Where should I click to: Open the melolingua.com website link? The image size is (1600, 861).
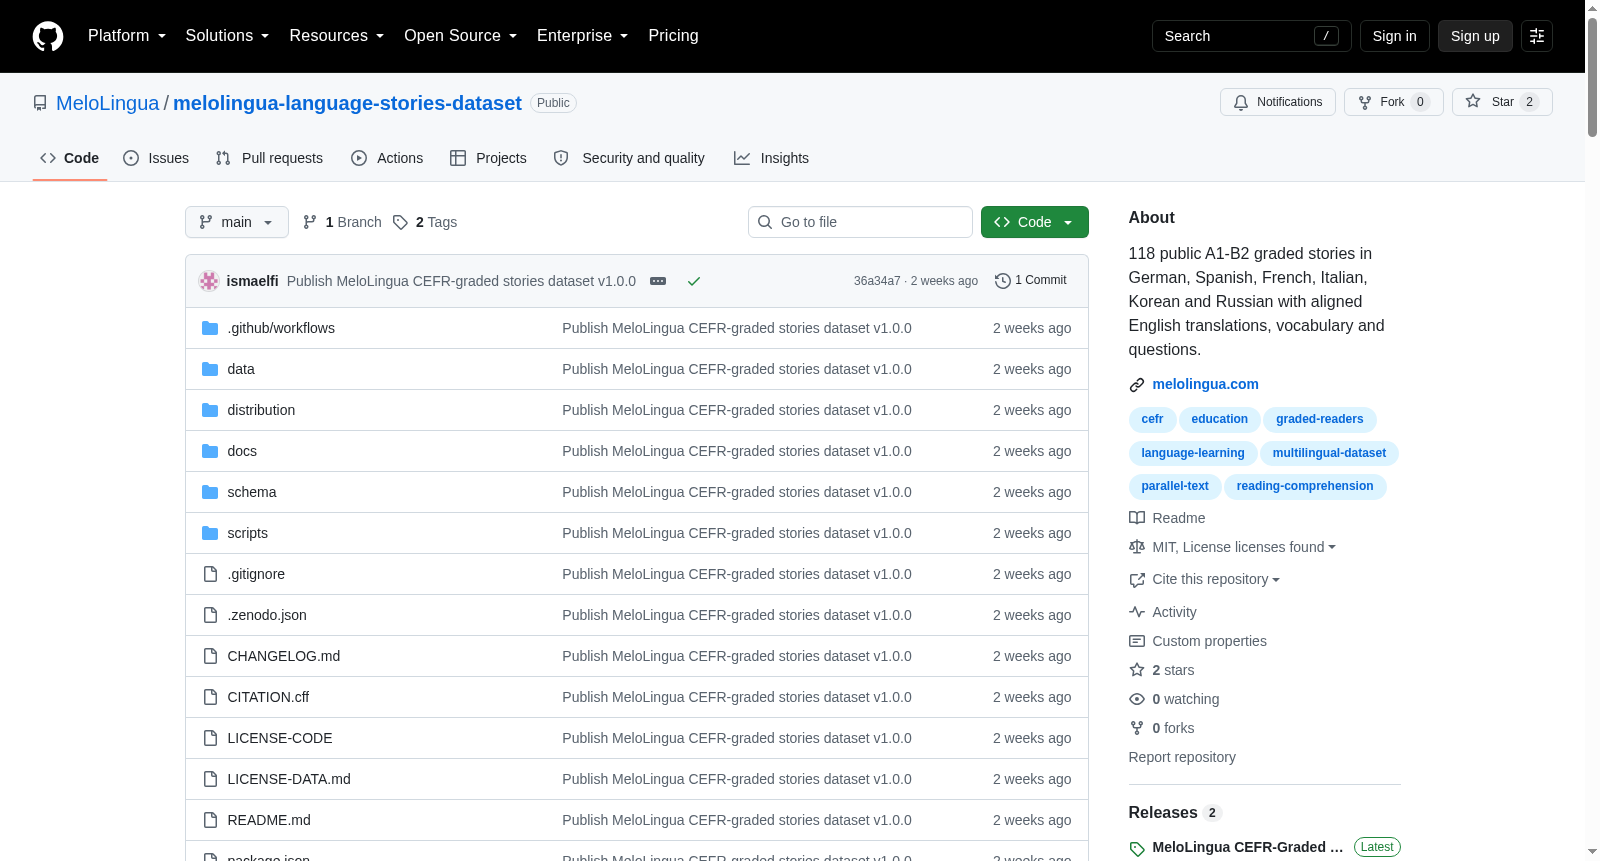click(1205, 384)
